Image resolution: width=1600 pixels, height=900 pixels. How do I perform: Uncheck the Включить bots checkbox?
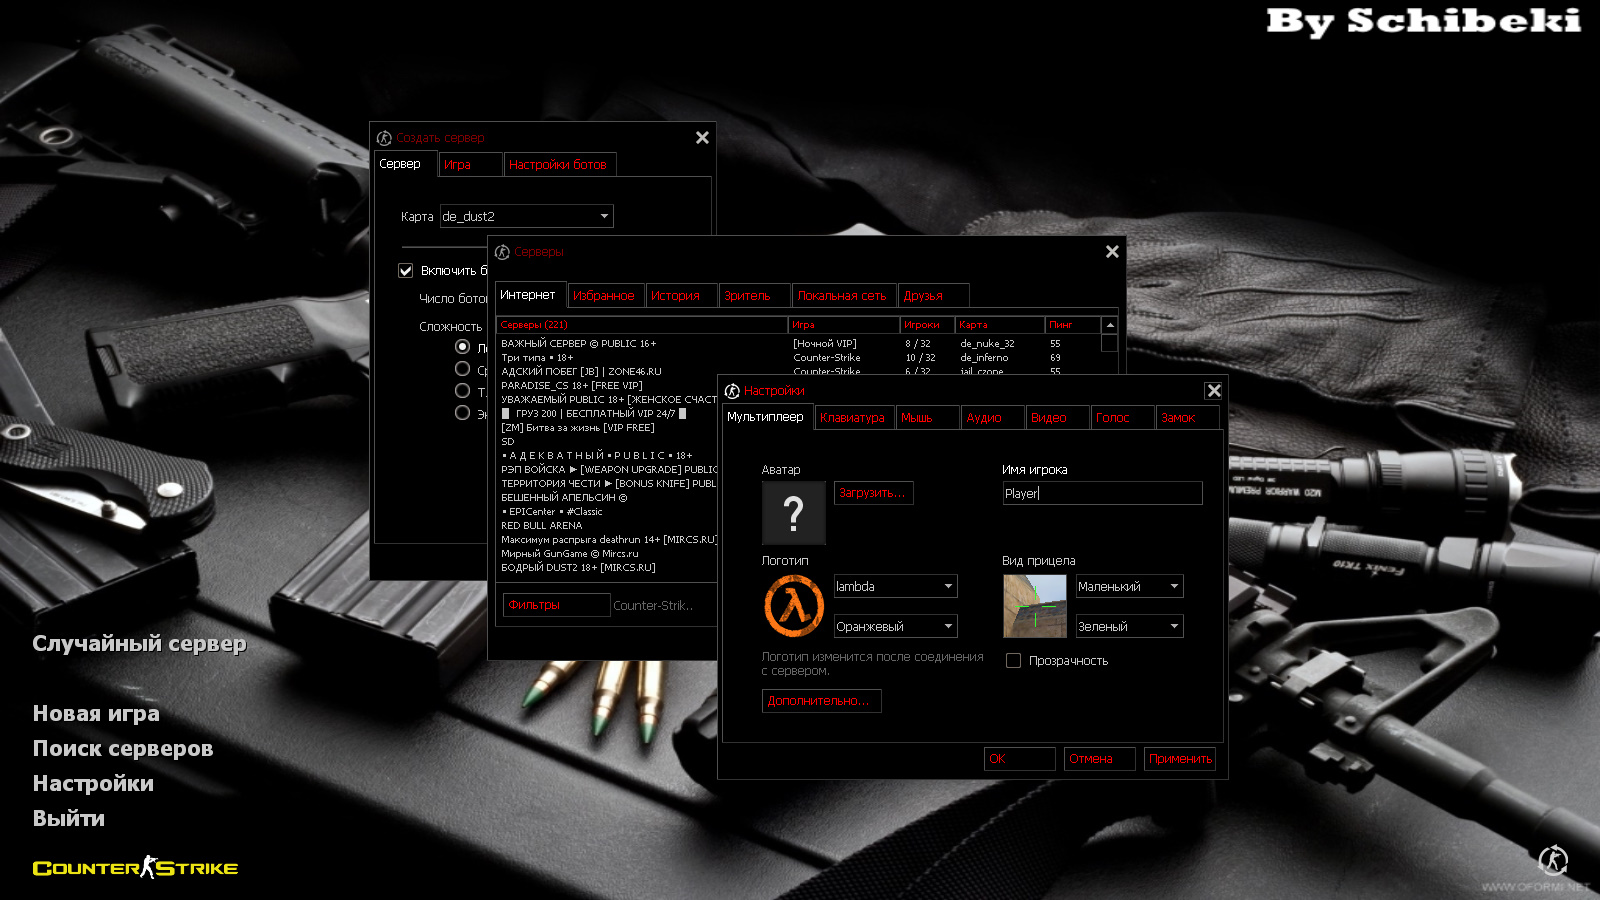(x=406, y=271)
